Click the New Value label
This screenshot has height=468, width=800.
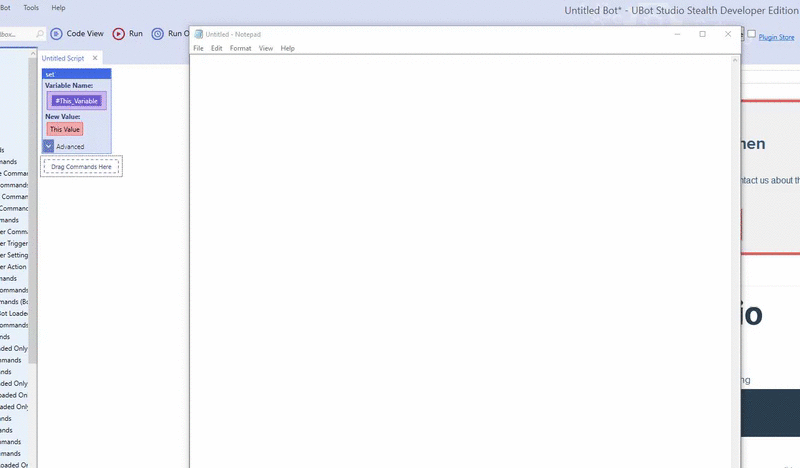(x=63, y=116)
